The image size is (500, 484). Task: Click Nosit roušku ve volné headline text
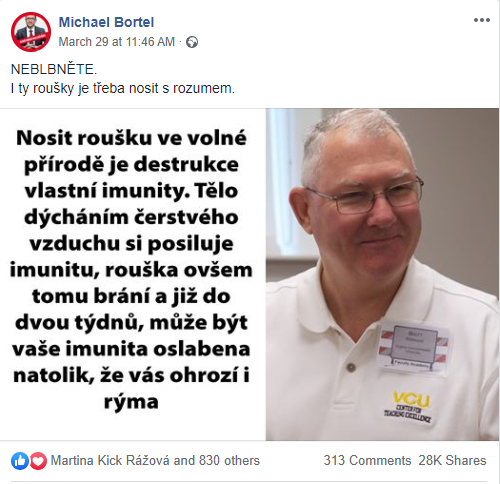point(131,138)
